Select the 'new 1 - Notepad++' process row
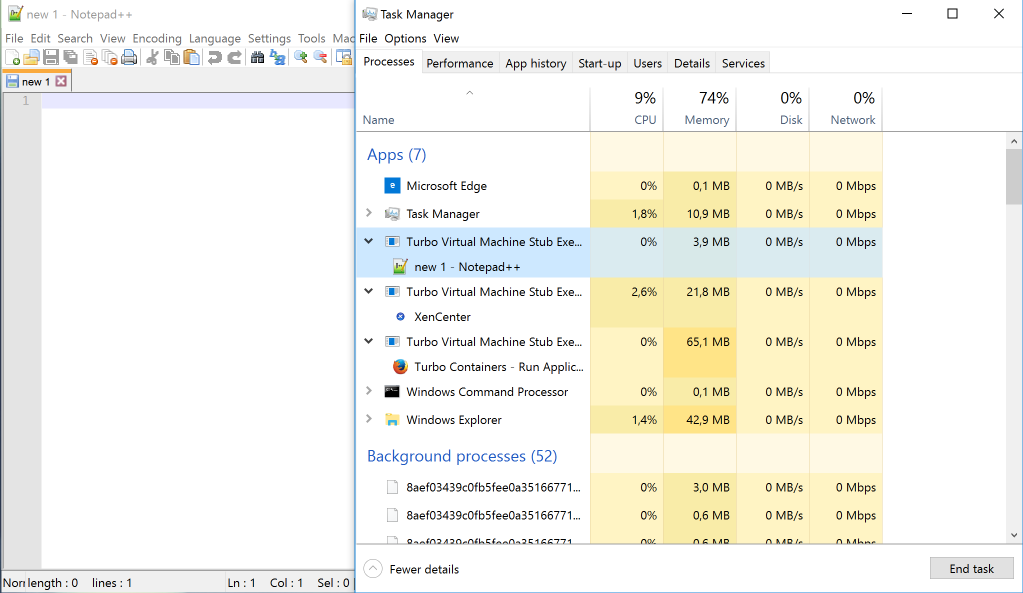 pyautogui.click(x=619, y=267)
